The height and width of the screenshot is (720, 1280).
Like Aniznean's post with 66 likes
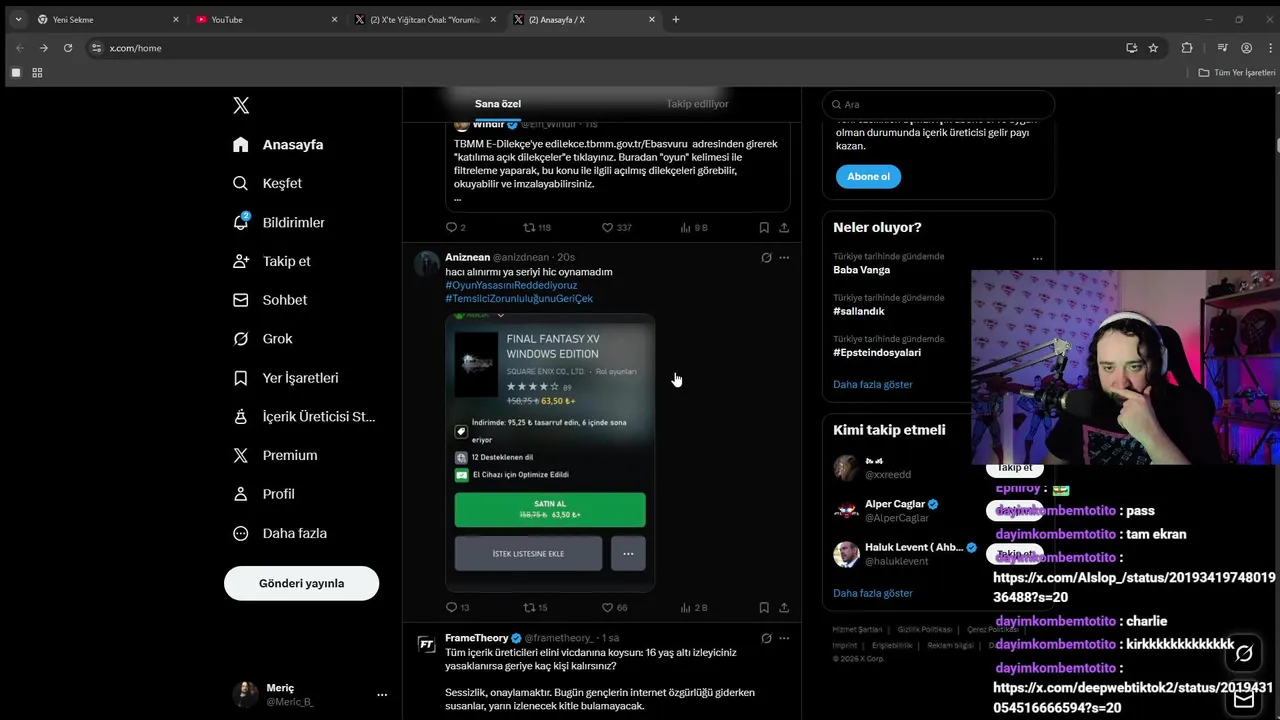(x=614, y=607)
